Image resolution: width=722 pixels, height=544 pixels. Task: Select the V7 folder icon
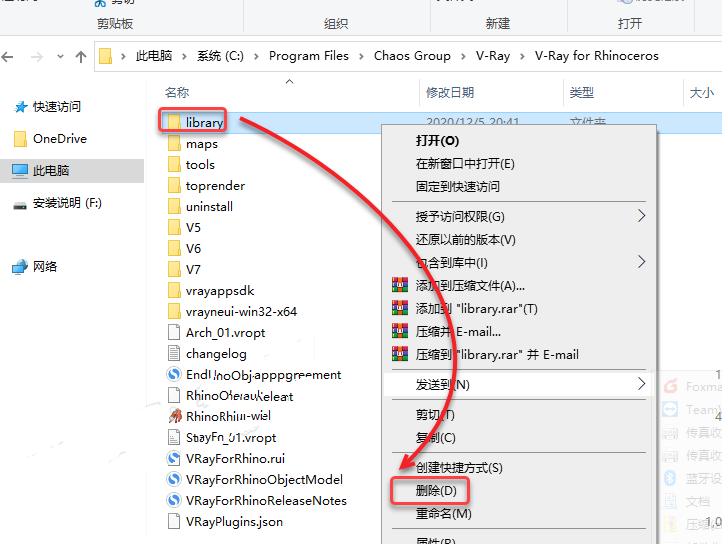coord(174,269)
